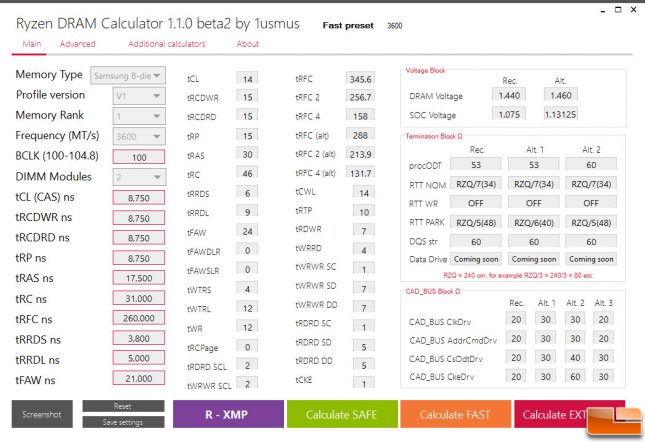Select the tRC value 46
The height and width of the screenshot is (442, 645).
pos(247,174)
